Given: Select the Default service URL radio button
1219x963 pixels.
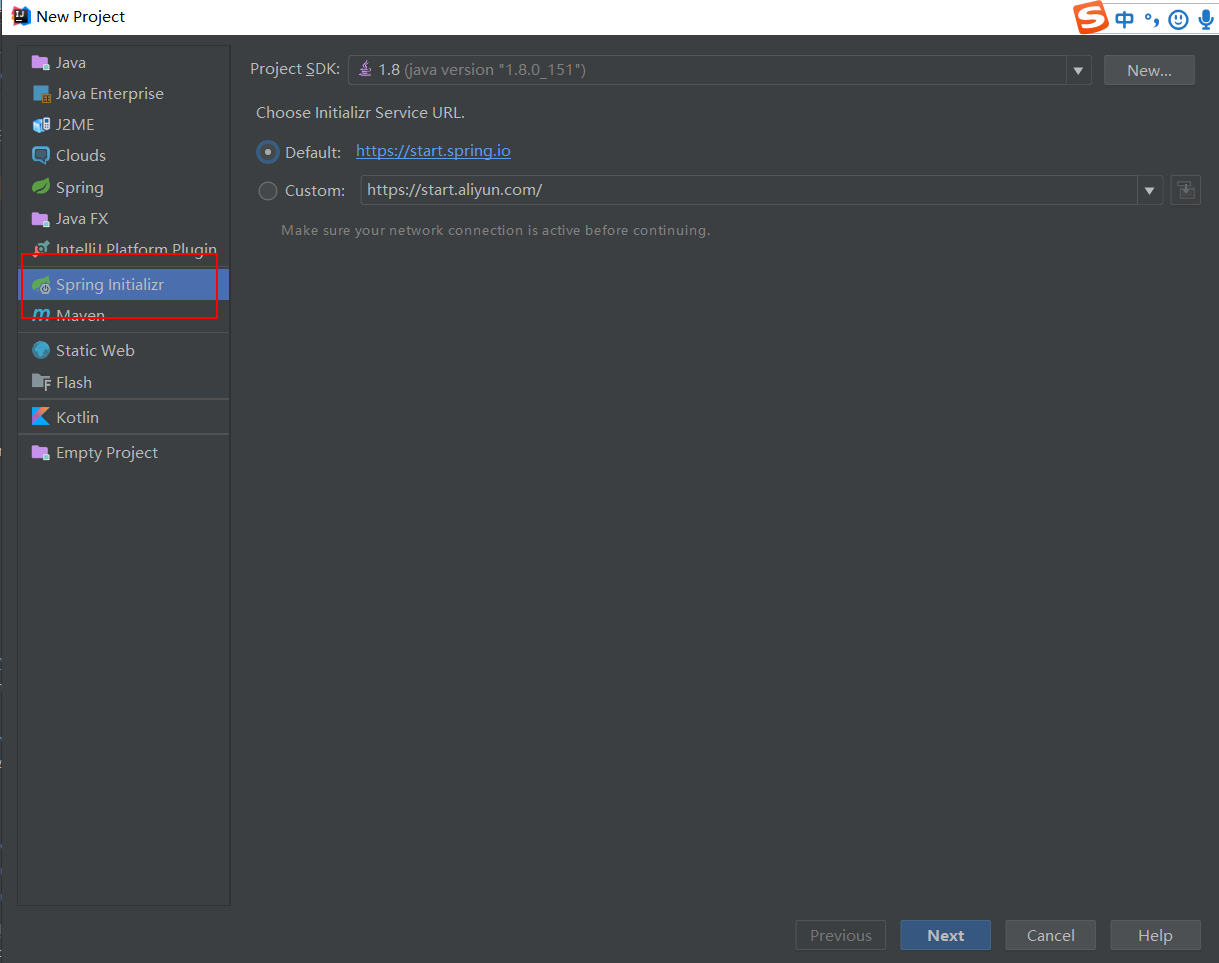Looking at the screenshot, I should pyautogui.click(x=268, y=152).
